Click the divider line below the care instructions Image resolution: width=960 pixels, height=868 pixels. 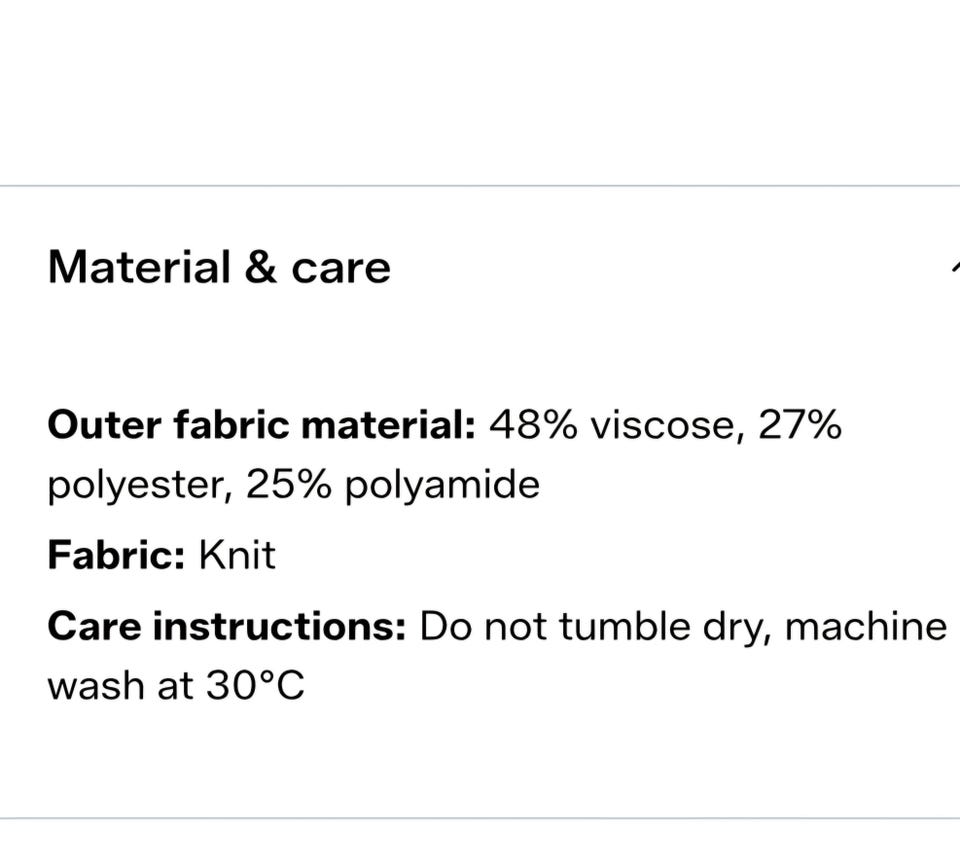pos(480,817)
